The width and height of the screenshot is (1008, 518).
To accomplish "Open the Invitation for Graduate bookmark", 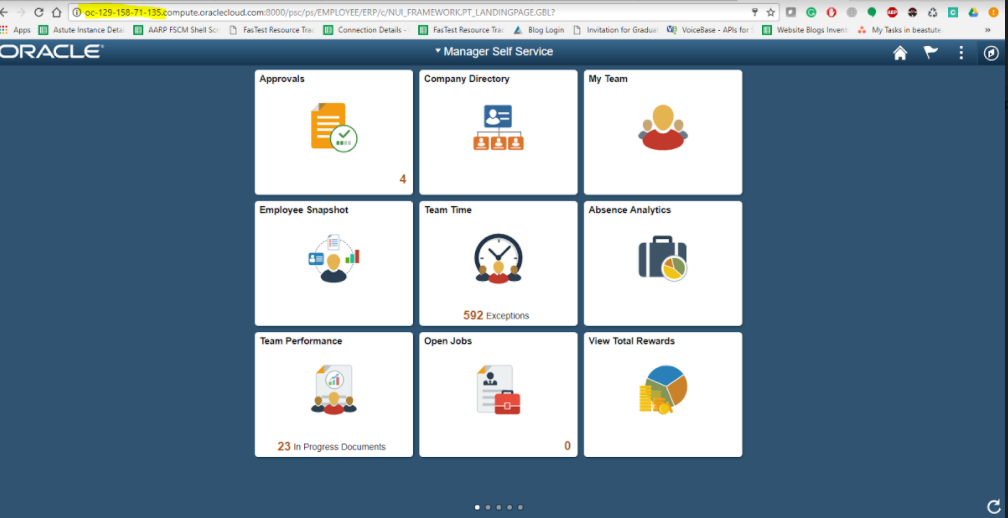I will tap(616, 30).
